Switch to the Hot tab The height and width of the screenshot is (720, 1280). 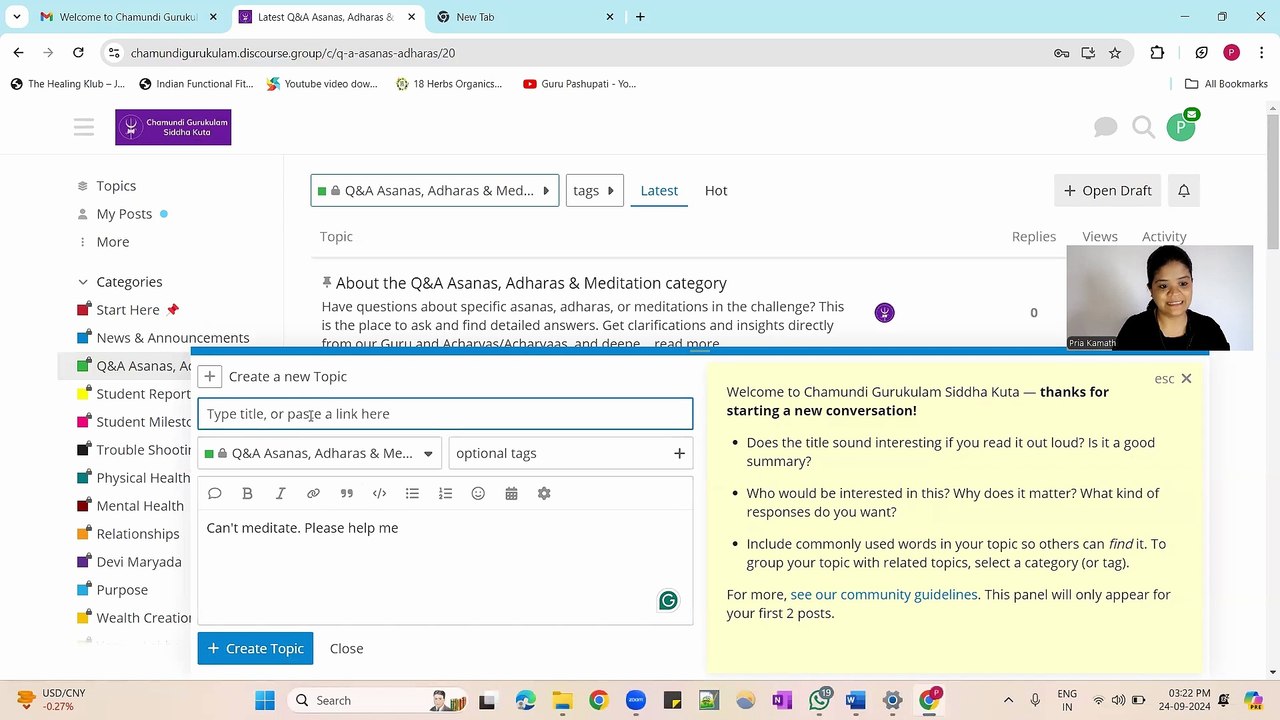(x=716, y=190)
